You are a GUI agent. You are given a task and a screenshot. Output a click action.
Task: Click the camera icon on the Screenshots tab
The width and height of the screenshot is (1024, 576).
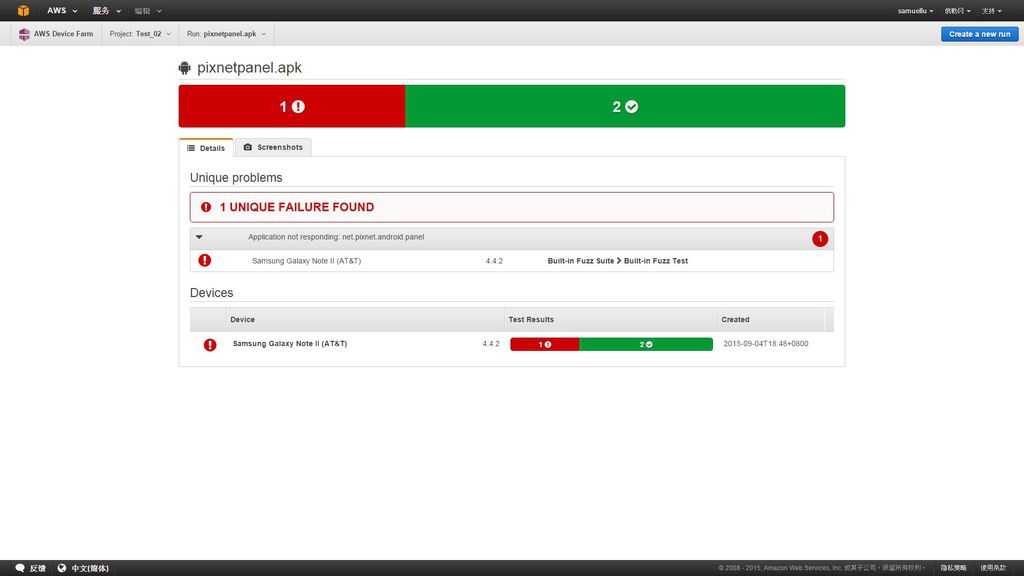248,148
